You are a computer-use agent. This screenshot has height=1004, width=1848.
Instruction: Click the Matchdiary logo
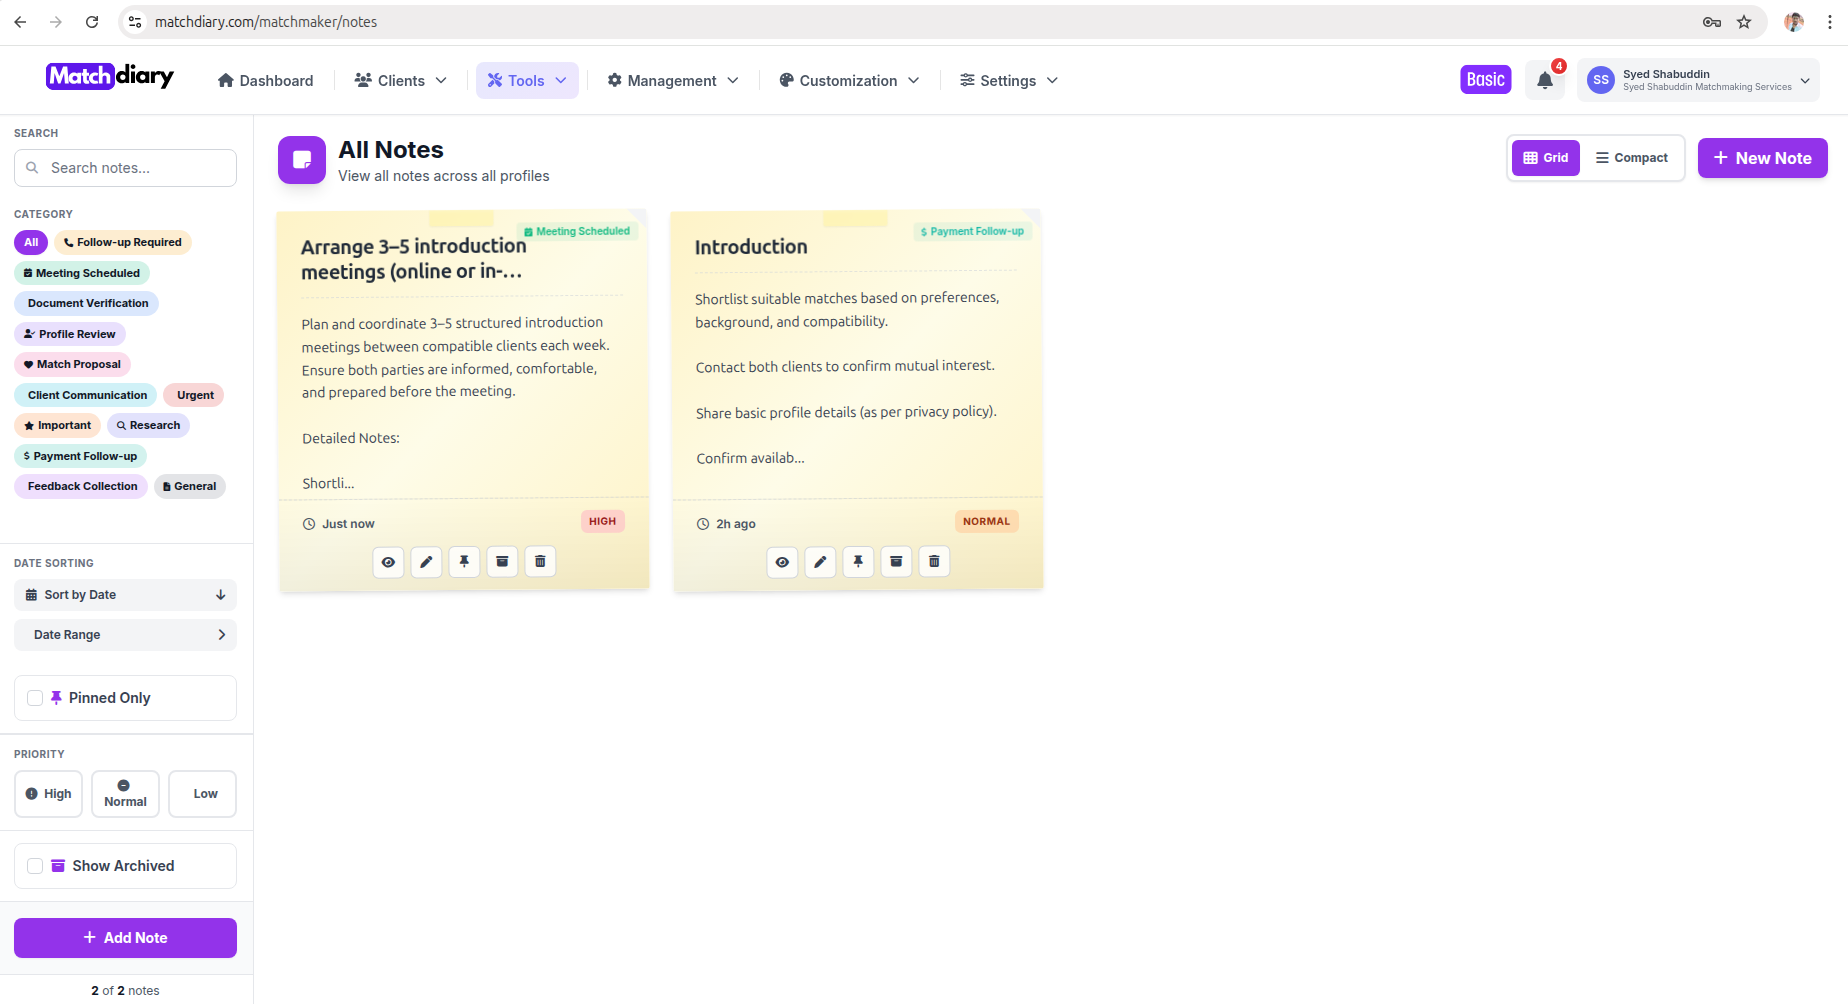point(110,77)
